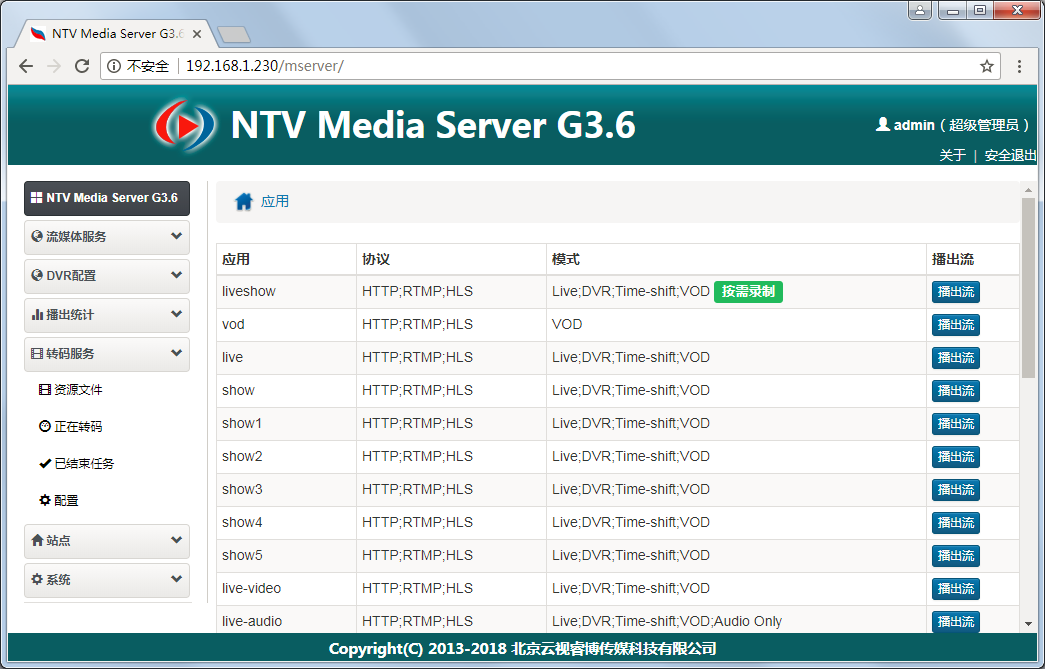Click the scrollbar up arrow
The image size is (1045, 669).
pos(1028,190)
